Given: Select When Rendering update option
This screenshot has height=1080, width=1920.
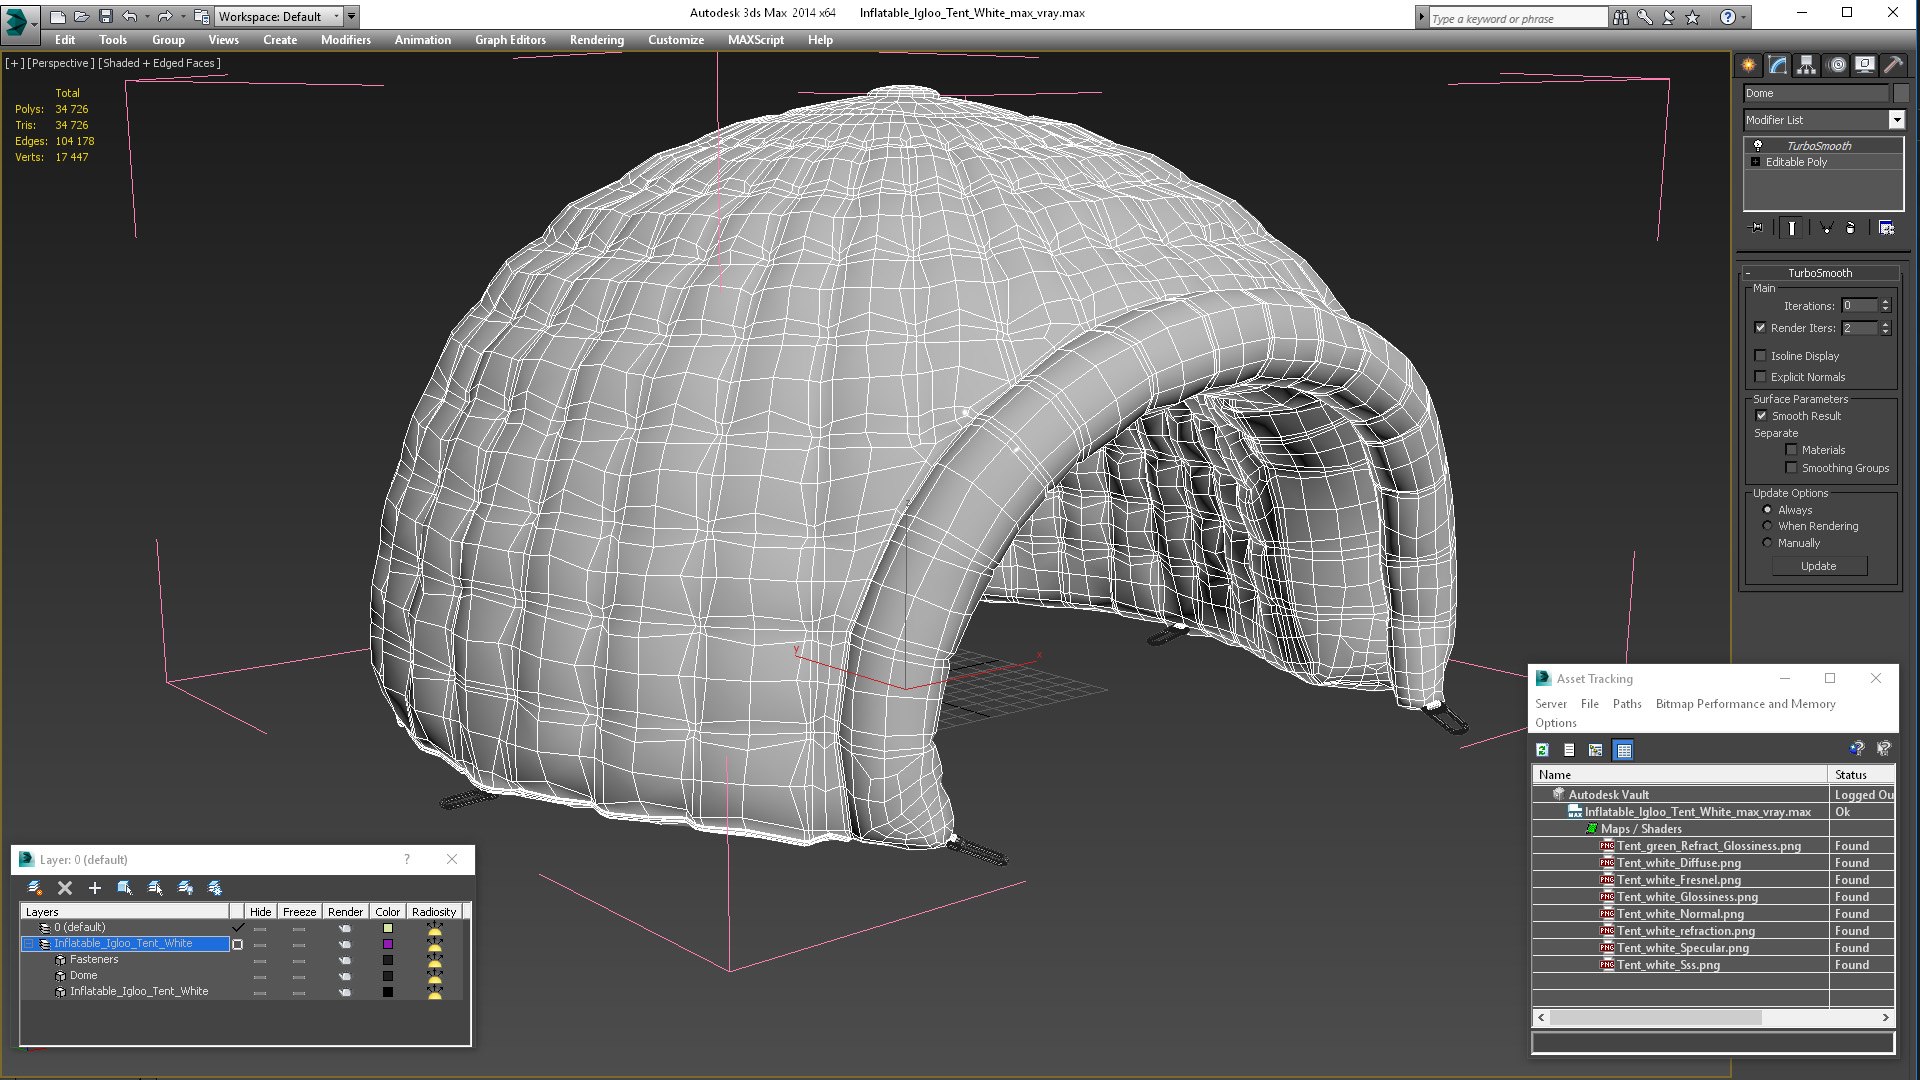Looking at the screenshot, I should point(1767,526).
